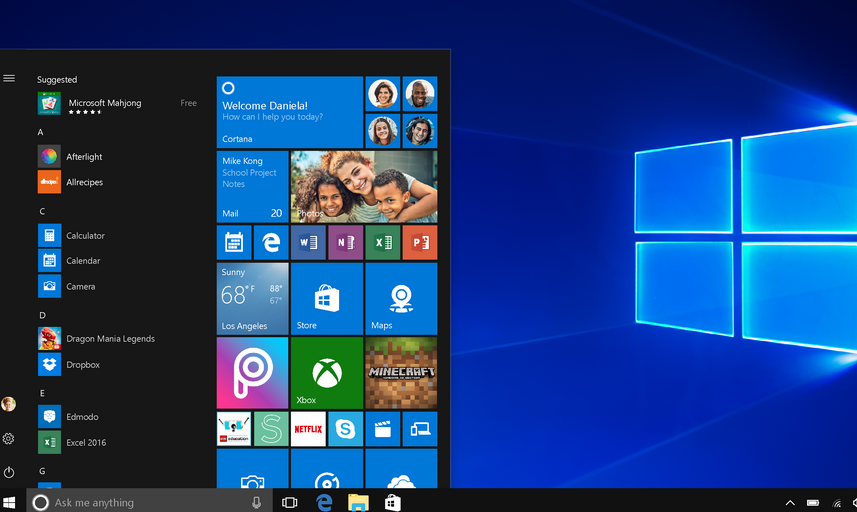
Task: Launch Microsoft Edge tile
Action: point(271,242)
